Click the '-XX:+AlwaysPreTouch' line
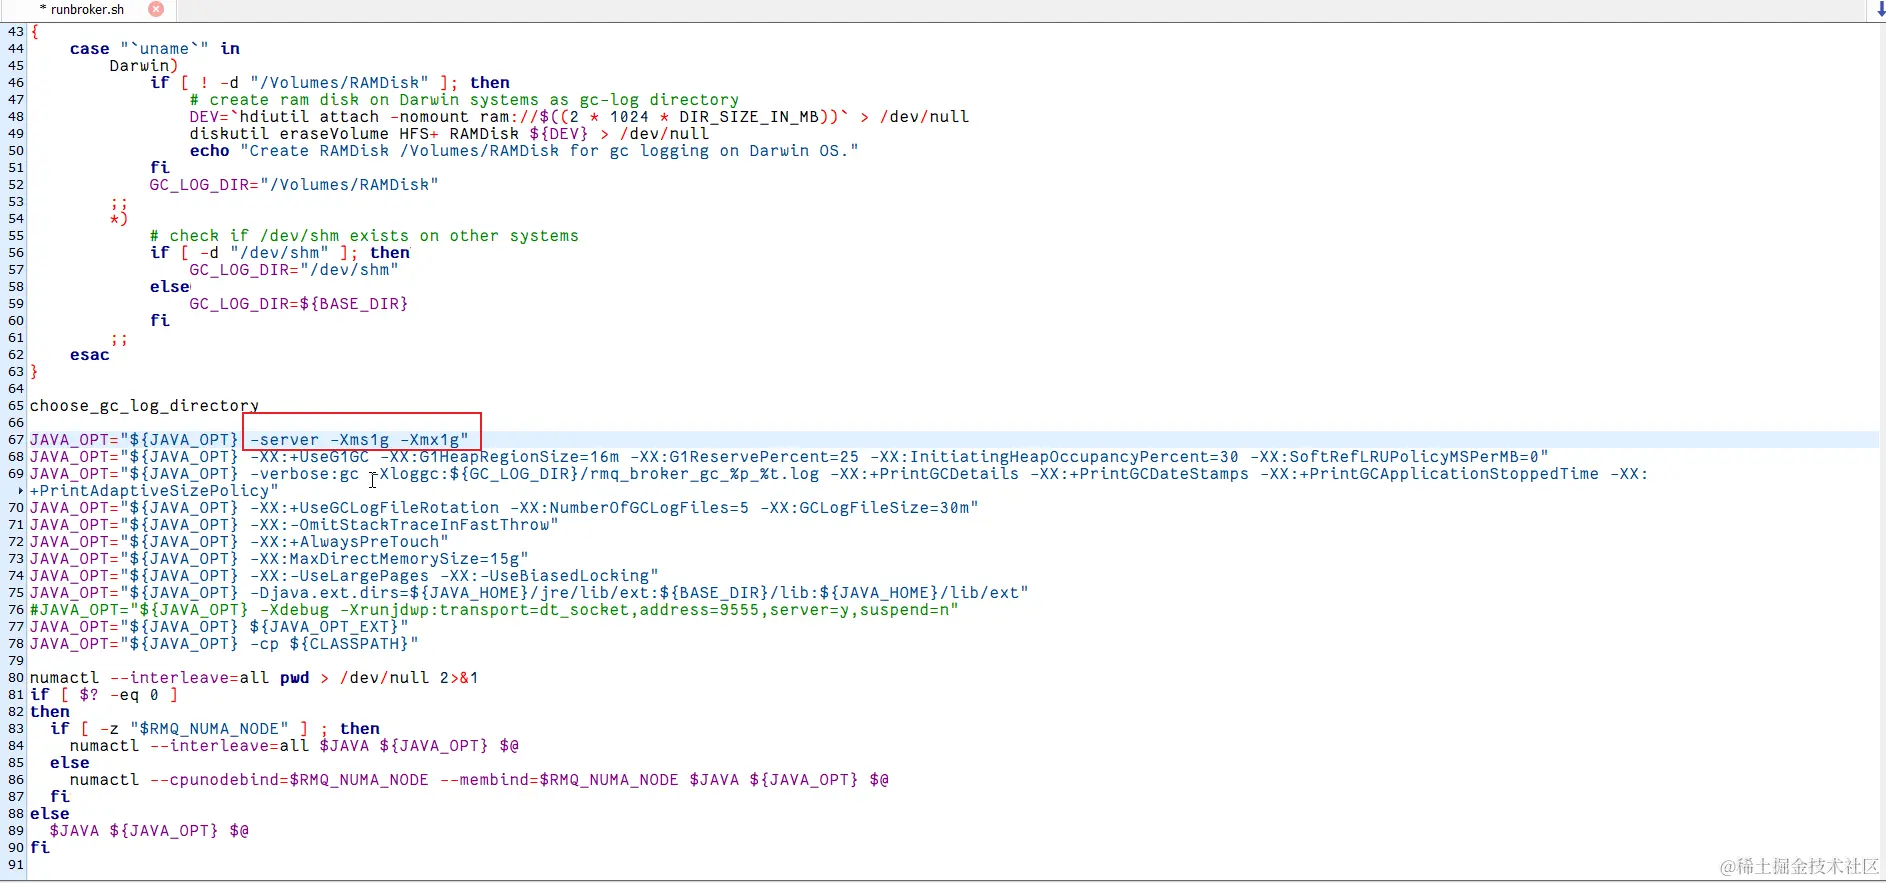The image size is (1886, 883). pos(239,541)
